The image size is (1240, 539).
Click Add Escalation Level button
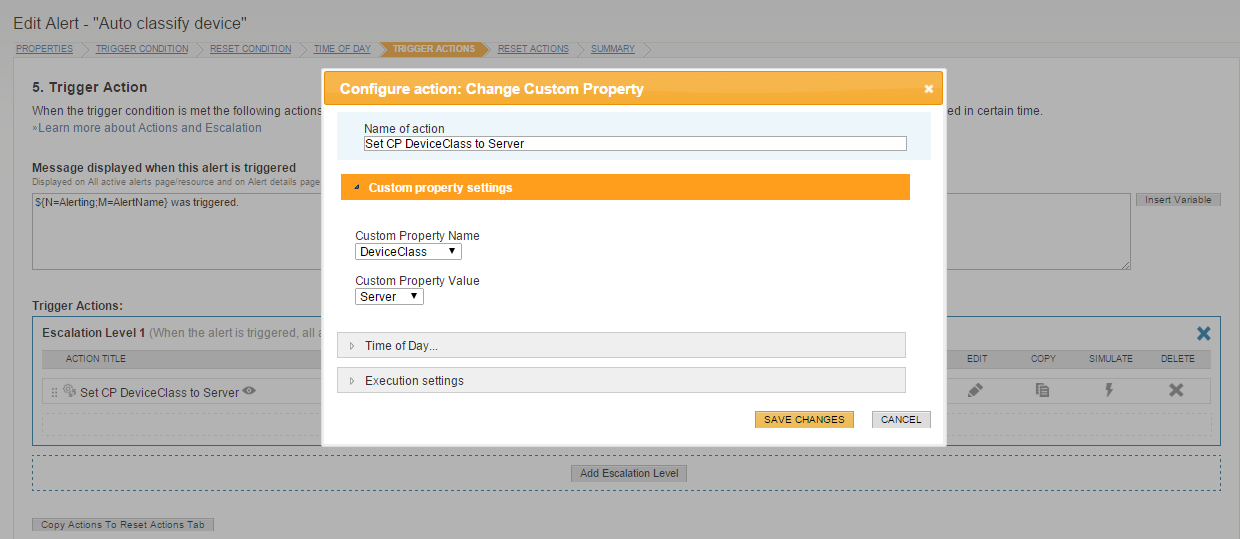[x=629, y=474]
